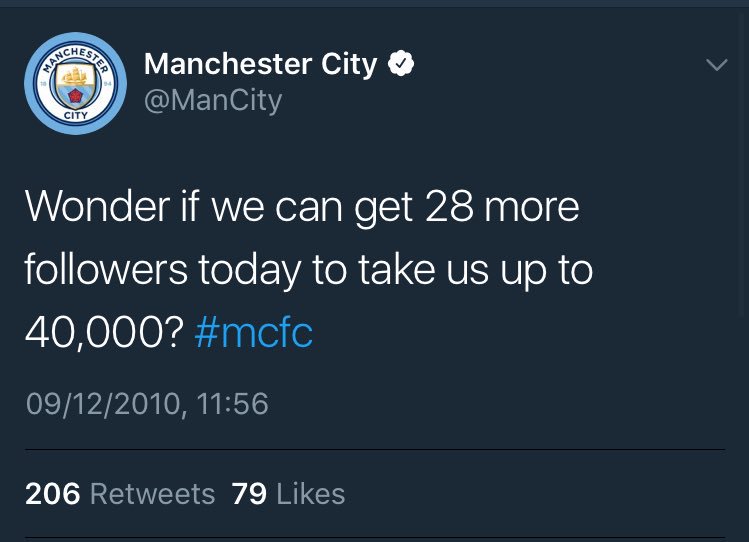Click the 79 likes count number
Screen dimensions: 749x542
249,493
